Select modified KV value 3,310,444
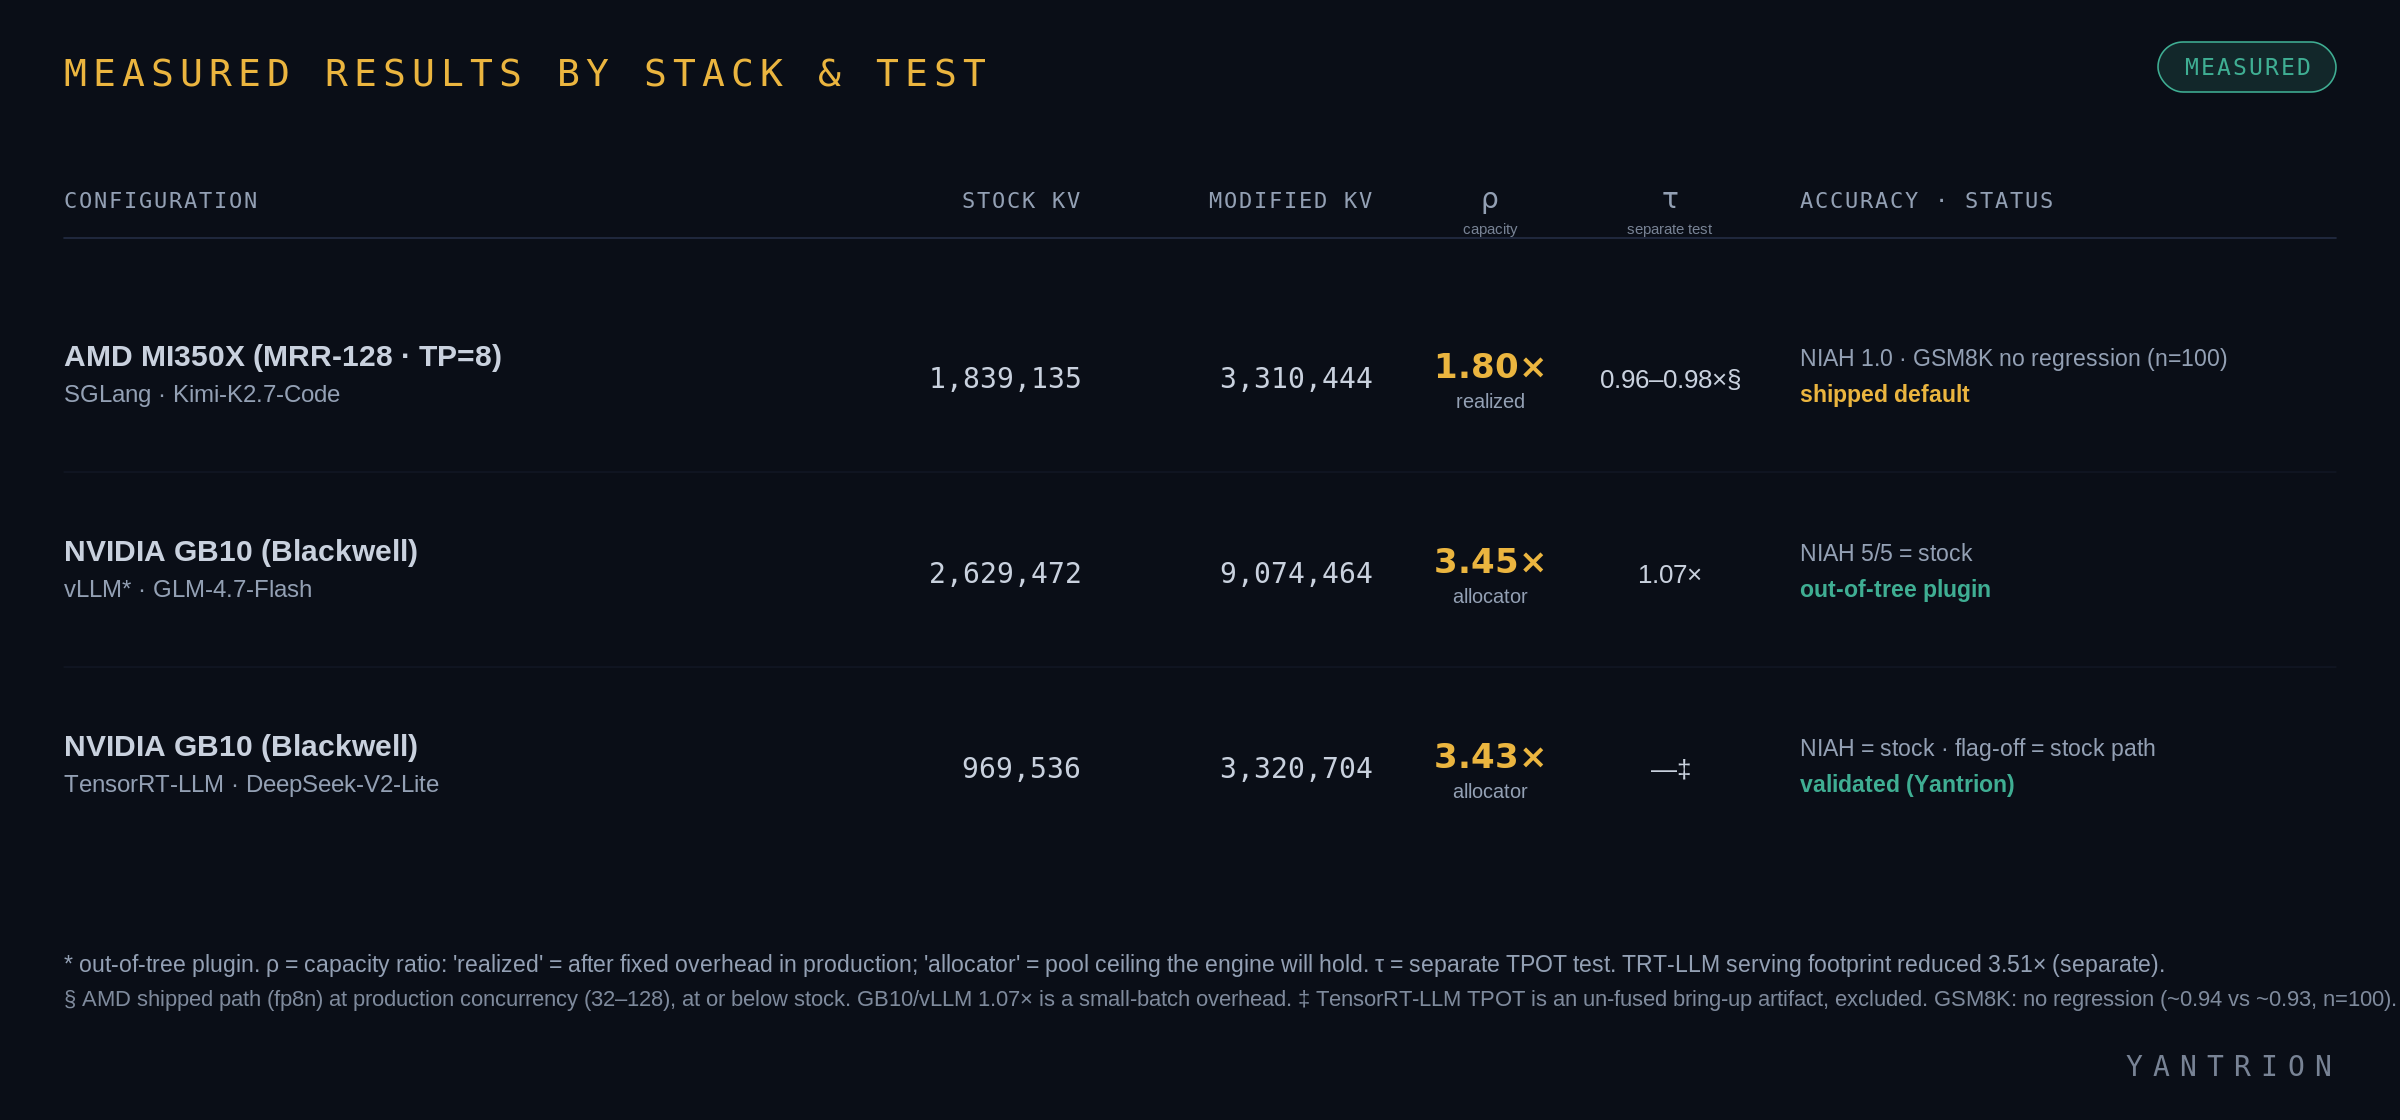Screen dimensions: 2400x1120 pos(1296,378)
